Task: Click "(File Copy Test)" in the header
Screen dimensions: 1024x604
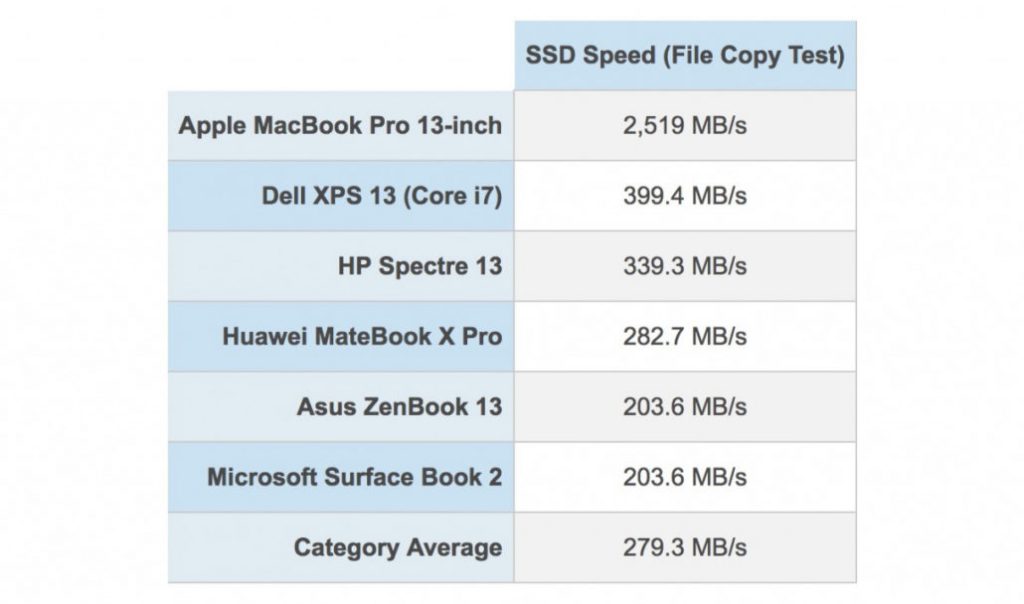Action: tap(751, 54)
